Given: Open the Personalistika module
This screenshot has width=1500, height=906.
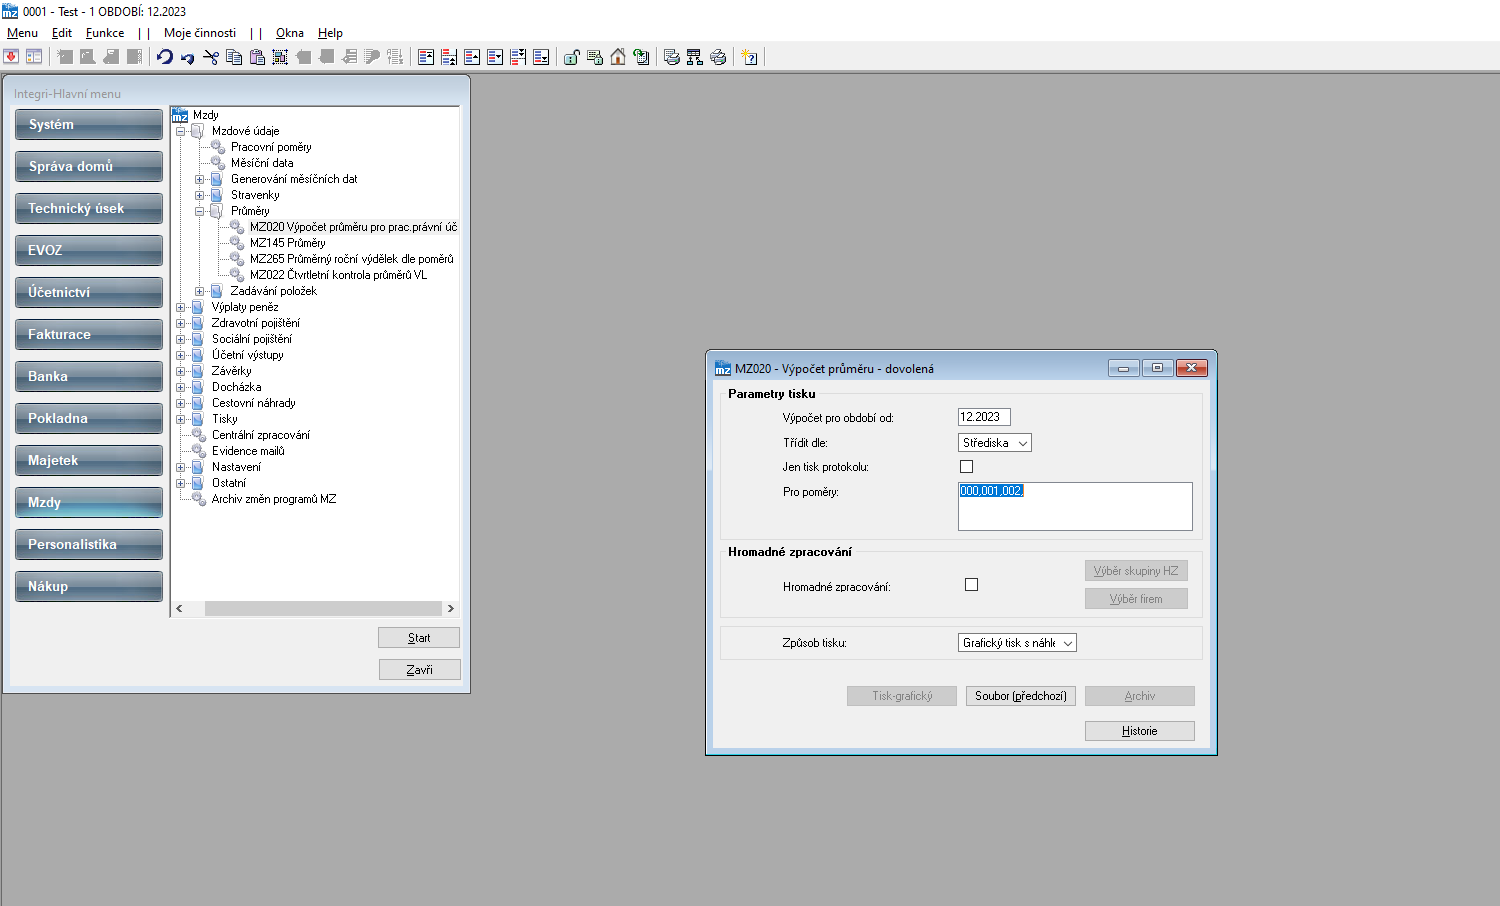Looking at the screenshot, I should pyautogui.click(x=89, y=545).
